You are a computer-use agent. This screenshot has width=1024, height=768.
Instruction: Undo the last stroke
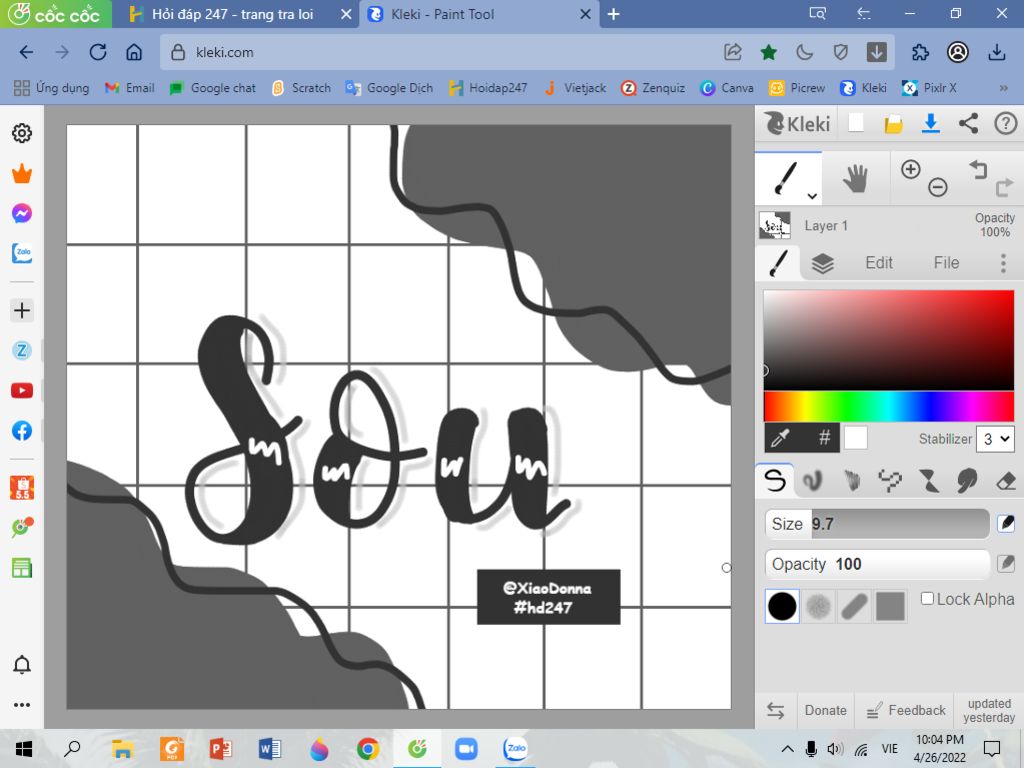pos(978,169)
